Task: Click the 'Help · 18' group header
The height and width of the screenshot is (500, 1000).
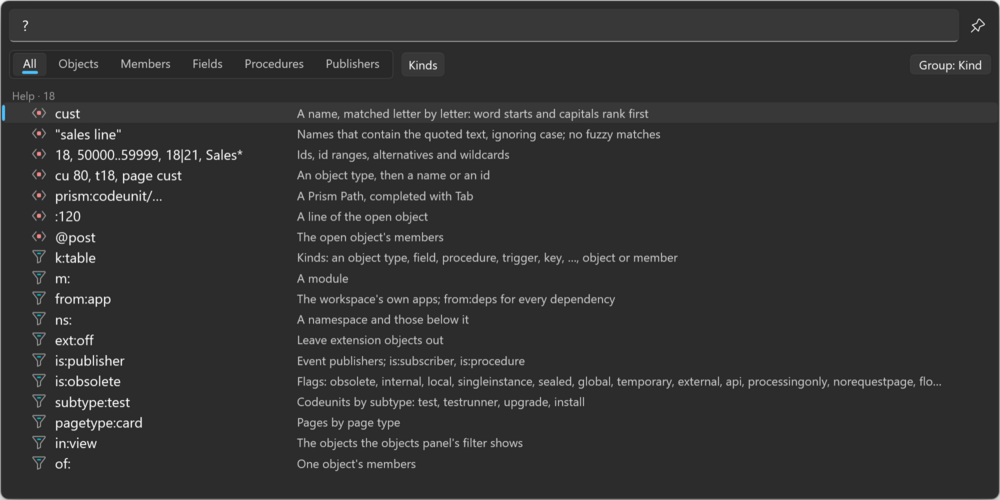Action: 34,96
